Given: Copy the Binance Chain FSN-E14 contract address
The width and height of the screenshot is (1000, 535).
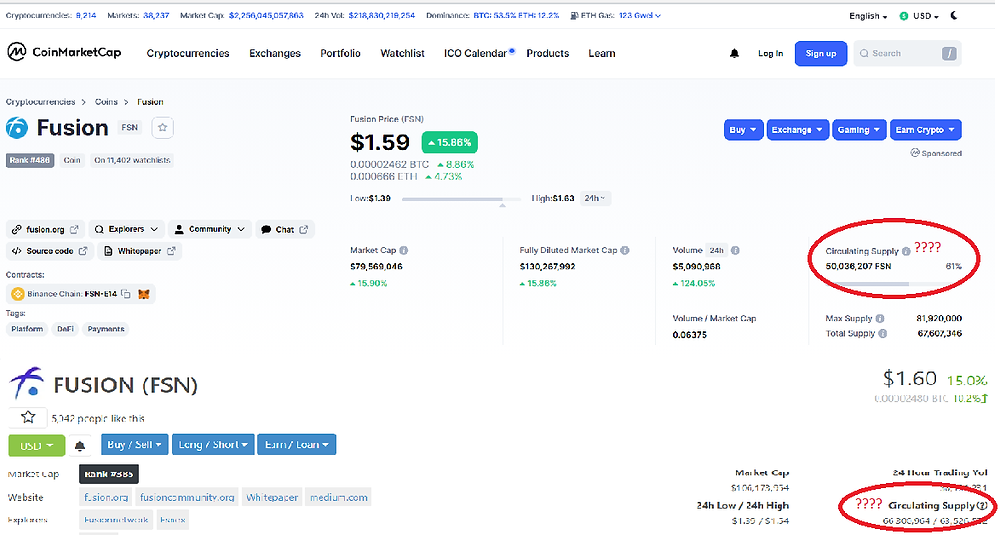Looking at the screenshot, I should point(126,294).
